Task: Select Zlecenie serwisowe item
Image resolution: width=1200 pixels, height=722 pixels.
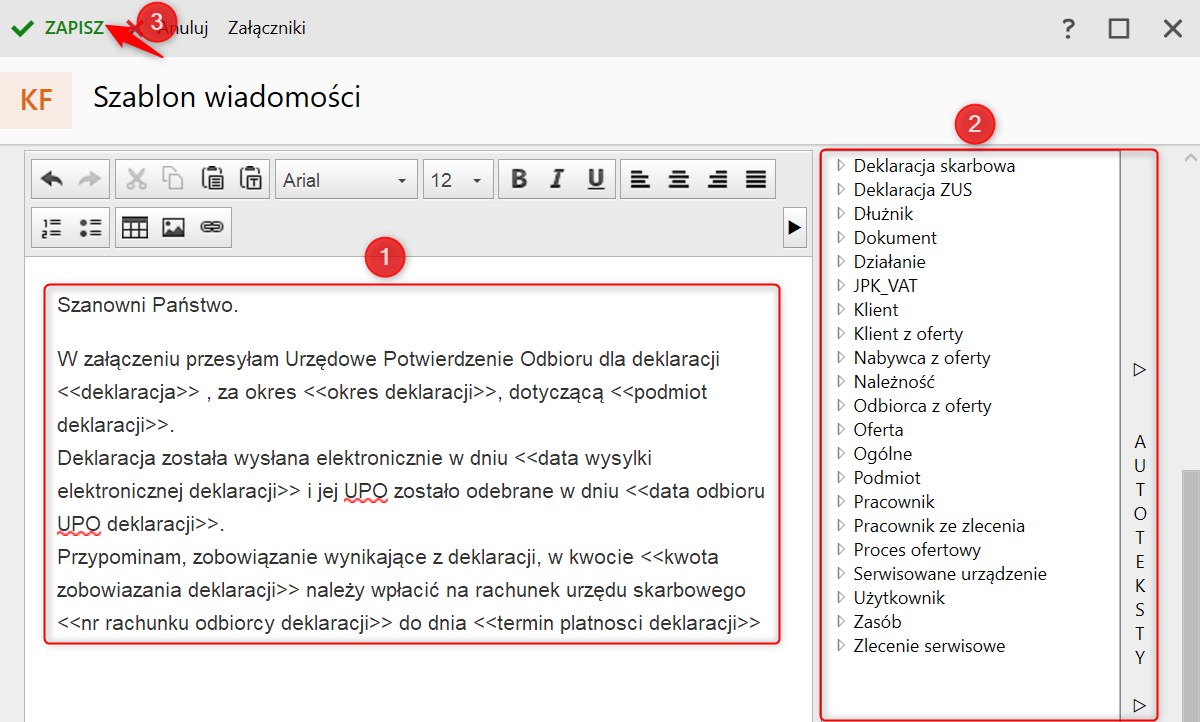Action: click(x=929, y=646)
